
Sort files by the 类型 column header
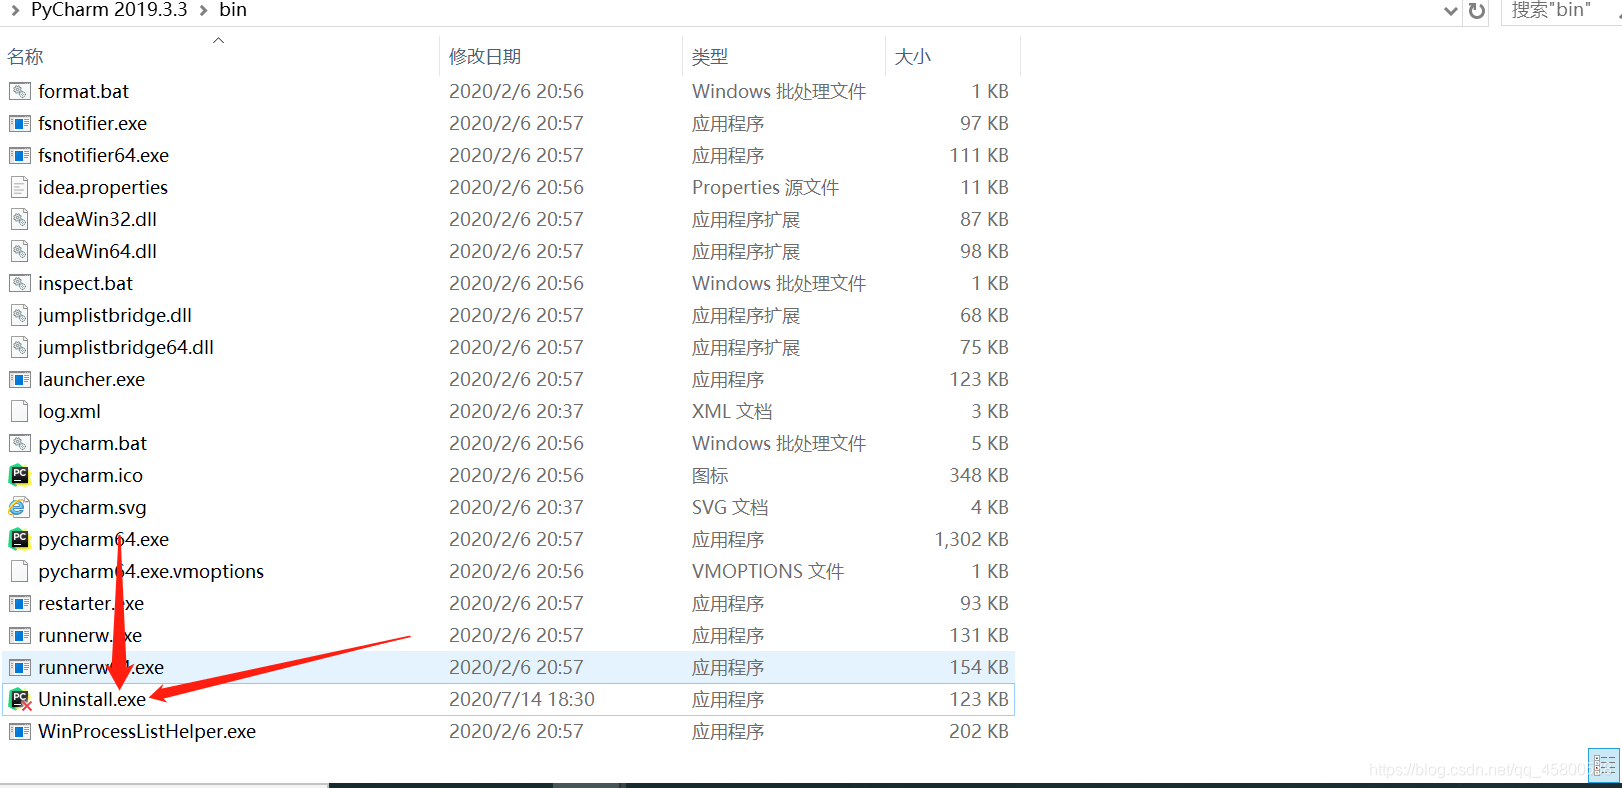(x=710, y=57)
